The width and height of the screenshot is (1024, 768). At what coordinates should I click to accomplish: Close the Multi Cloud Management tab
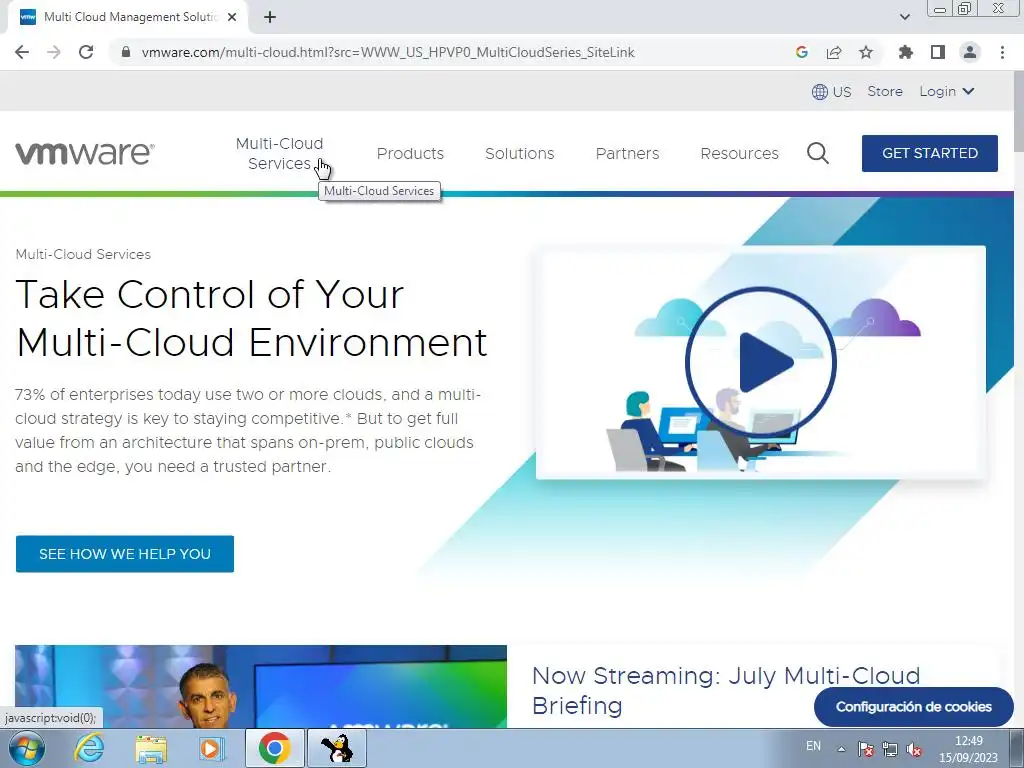coord(232,17)
